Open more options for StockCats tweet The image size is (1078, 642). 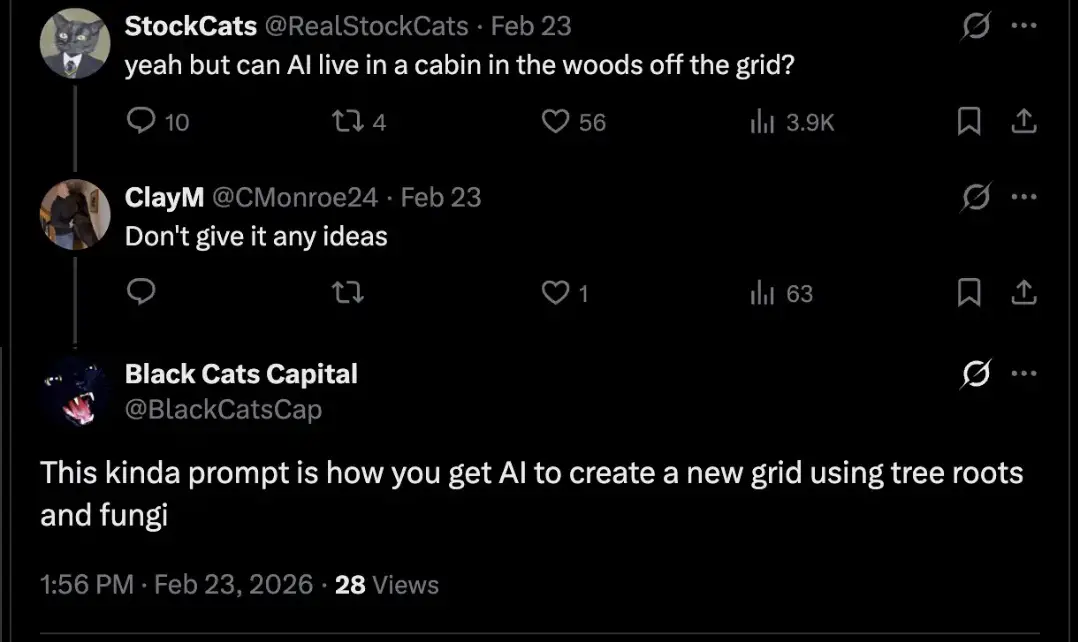tap(1023, 26)
